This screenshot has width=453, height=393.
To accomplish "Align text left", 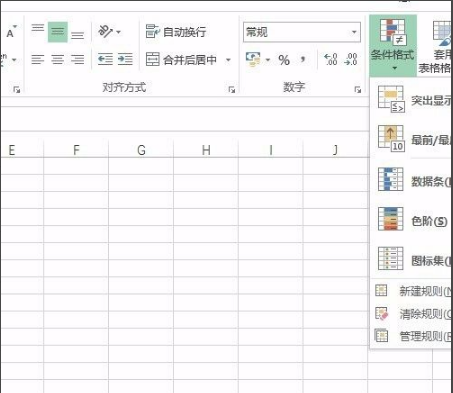I will pyautogui.click(x=38, y=59).
